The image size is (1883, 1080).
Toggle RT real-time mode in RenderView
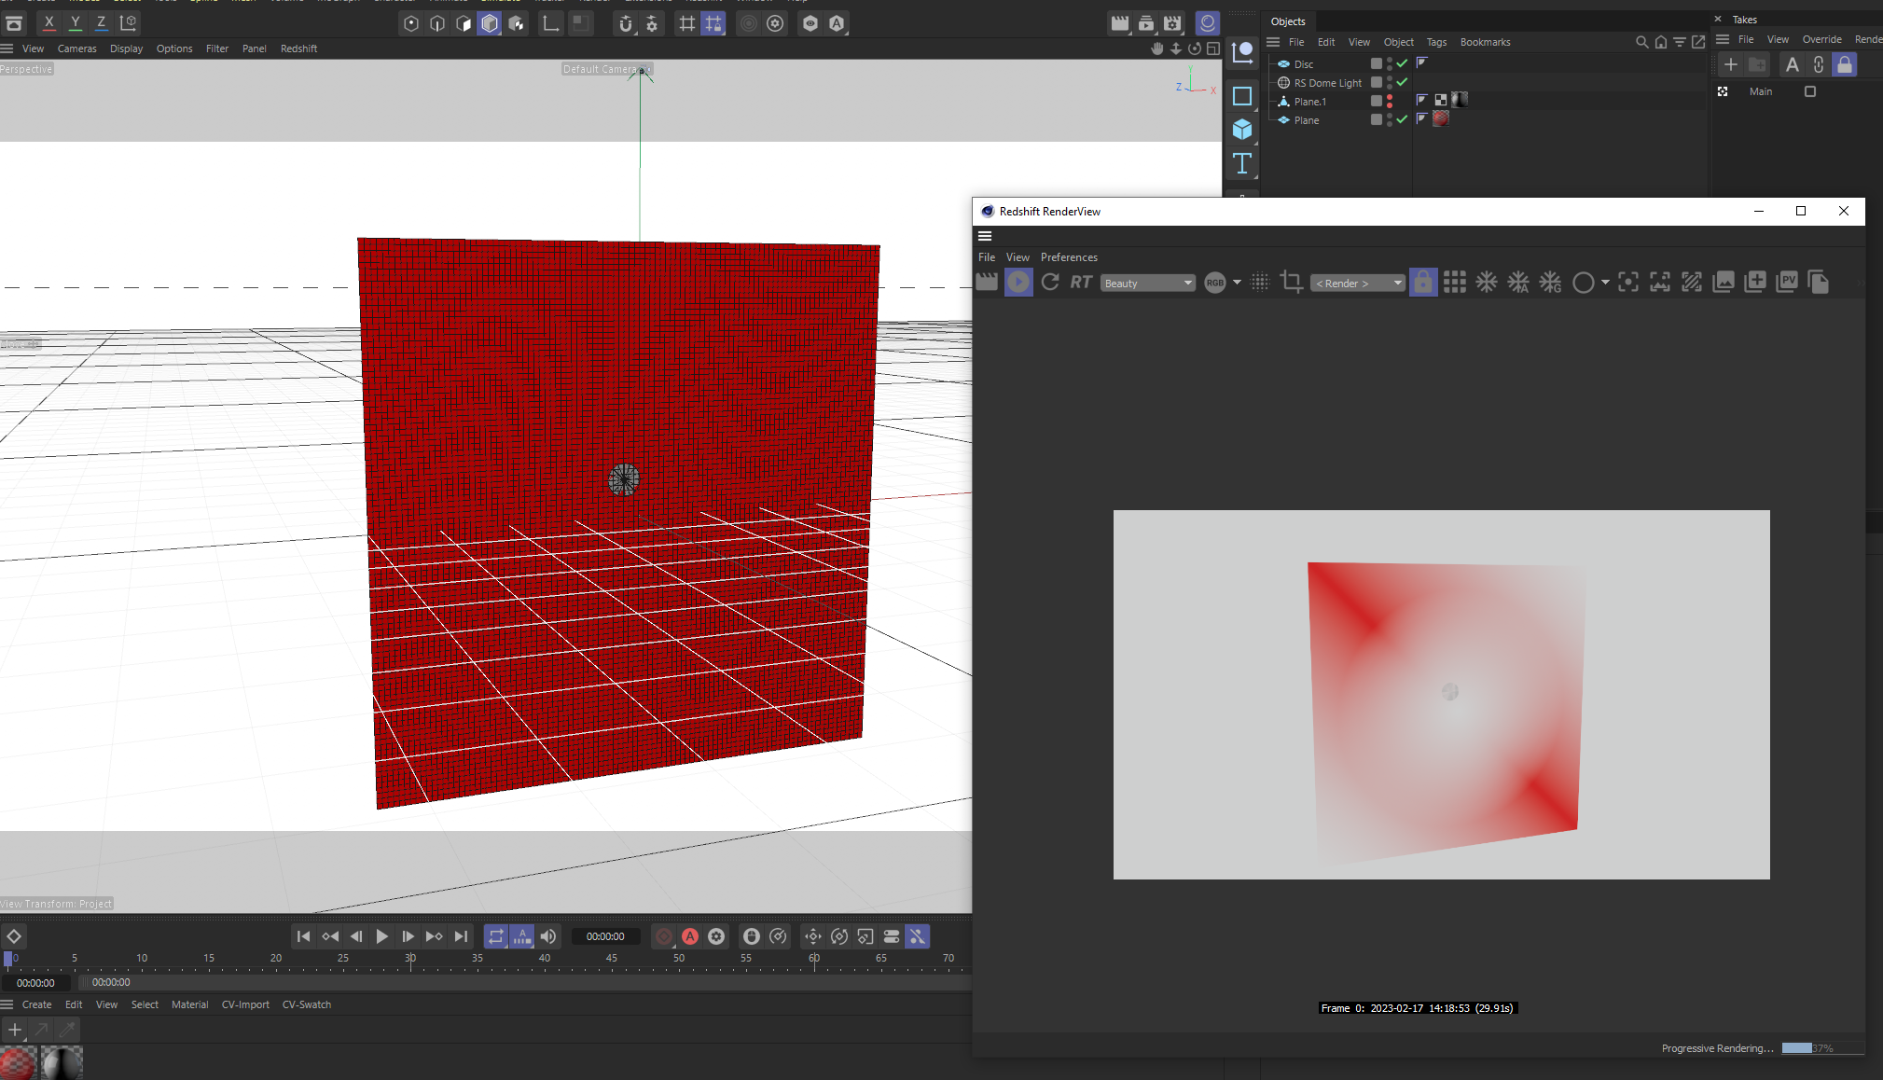coord(1081,283)
